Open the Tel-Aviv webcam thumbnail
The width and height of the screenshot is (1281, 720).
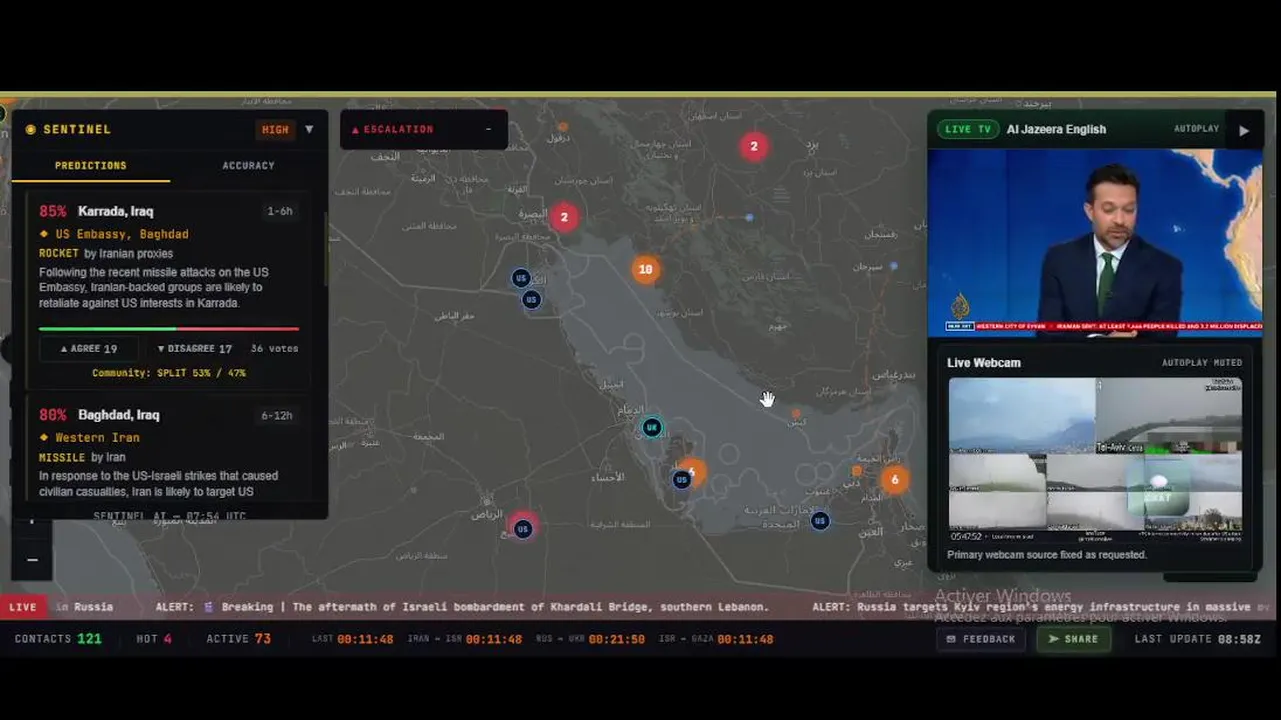coord(1169,415)
